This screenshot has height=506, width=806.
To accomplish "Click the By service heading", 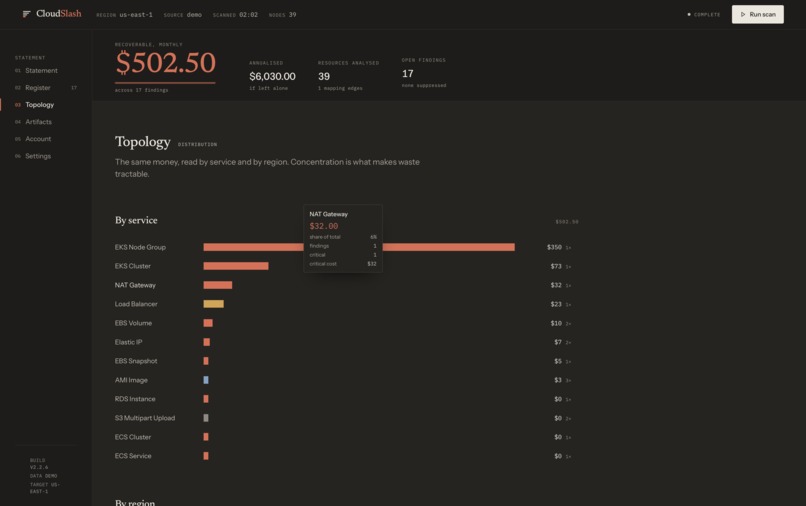I will click(x=136, y=220).
